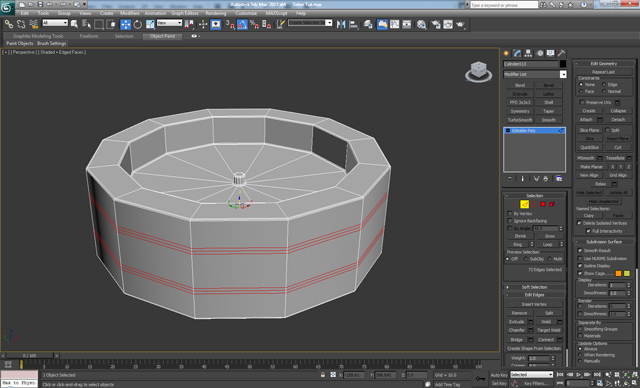
Task: Open the Rendering menu
Action: (x=216, y=13)
